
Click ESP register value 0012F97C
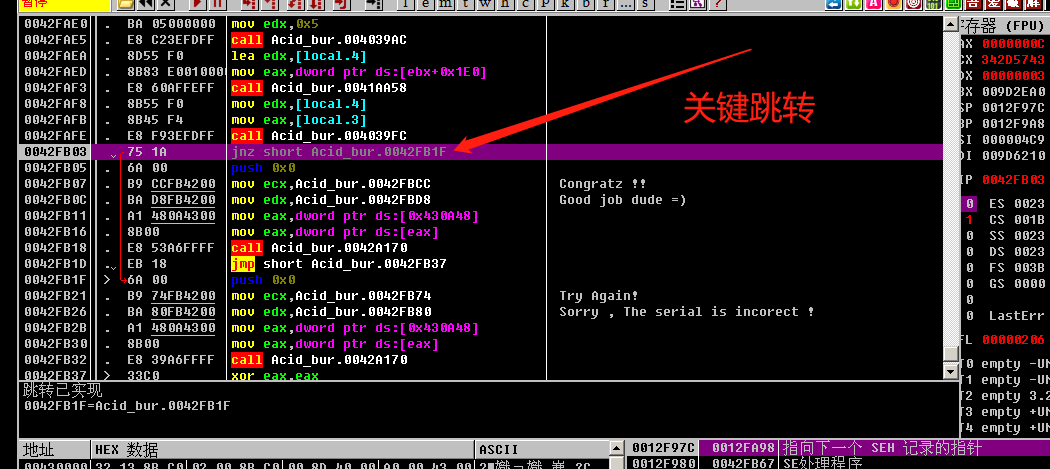(x=1013, y=108)
